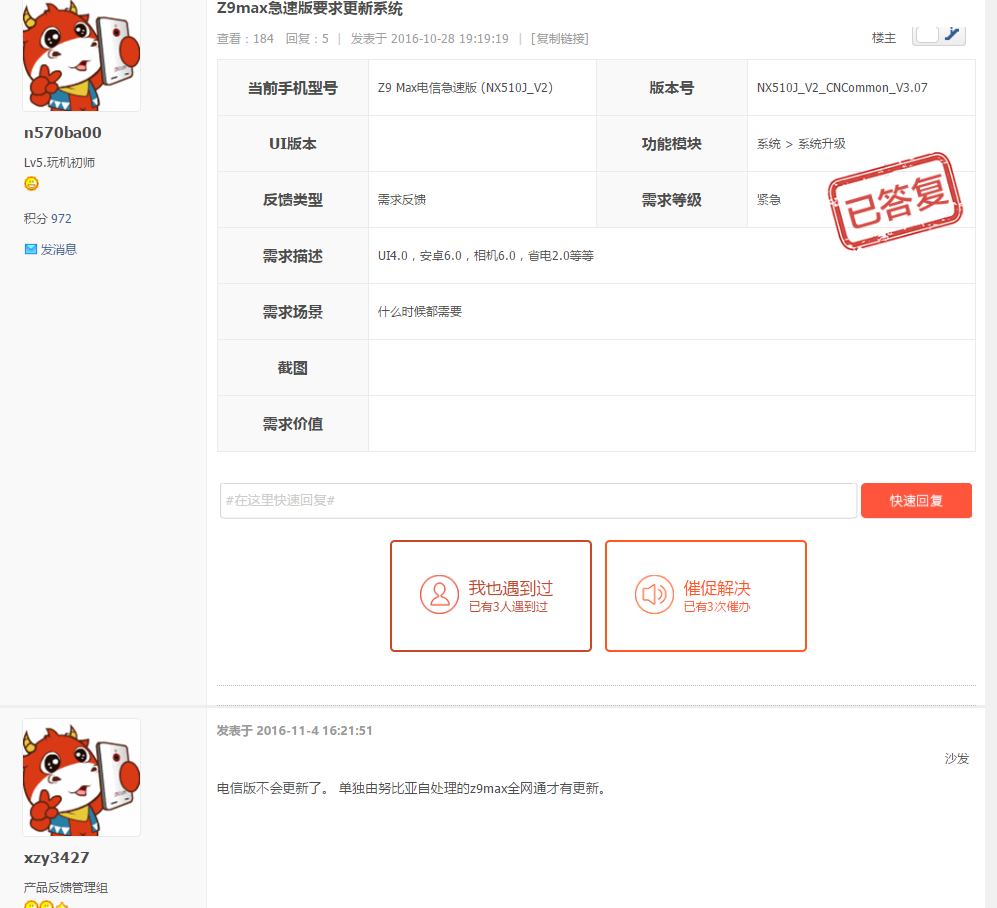Click the 沙发 floor label
This screenshot has height=908, width=997.
pos(956,759)
